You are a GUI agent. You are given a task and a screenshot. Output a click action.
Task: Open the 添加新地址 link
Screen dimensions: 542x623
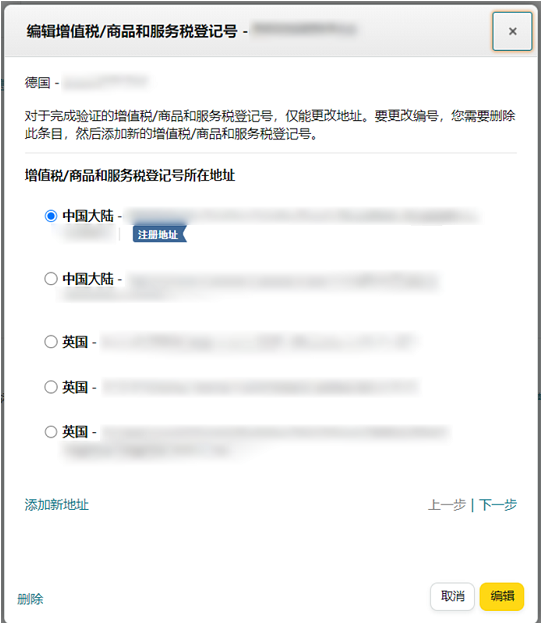56,505
